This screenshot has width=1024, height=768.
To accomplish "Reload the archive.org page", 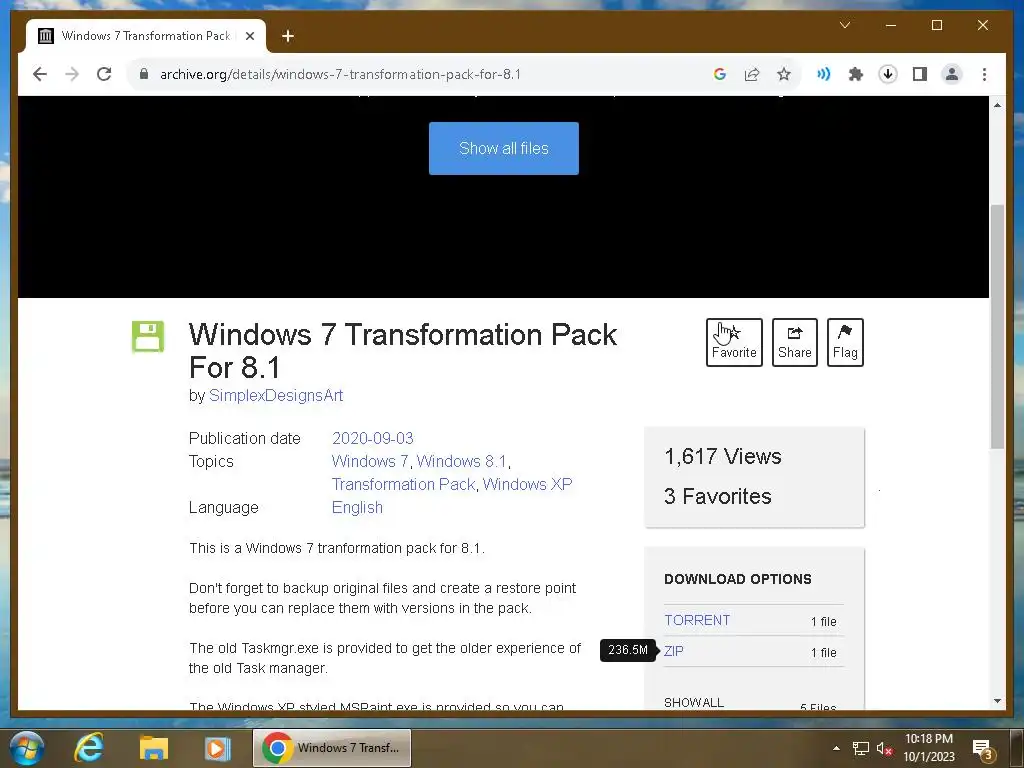I will (104, 74).
